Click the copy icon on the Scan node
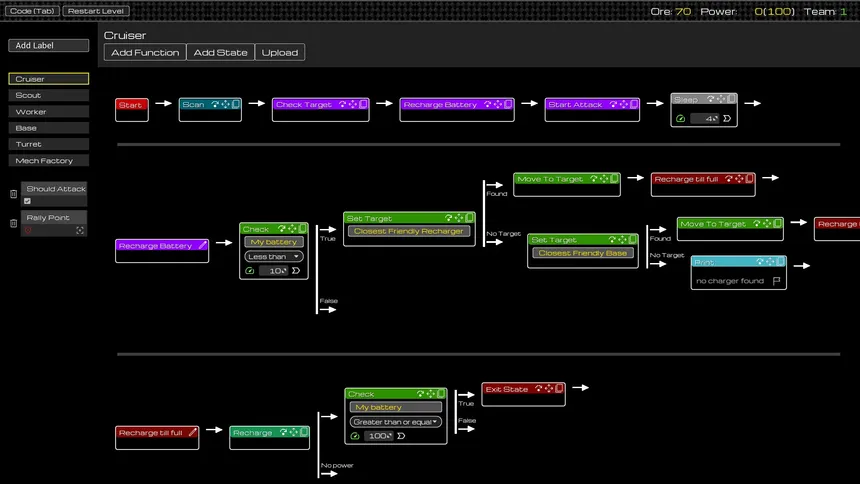The width and height of the screenshot is (860, 484). tap(235, 104)
